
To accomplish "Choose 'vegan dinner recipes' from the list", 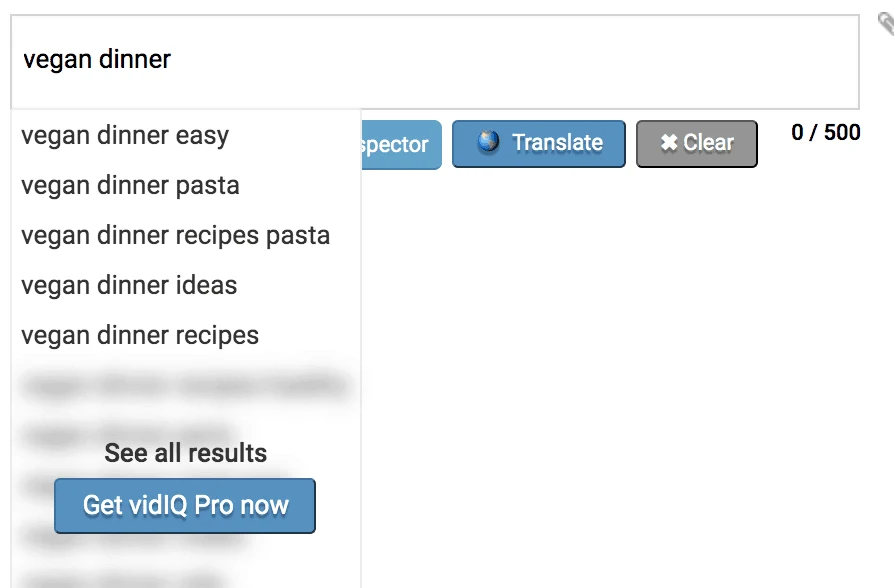I will click(140, 335).
